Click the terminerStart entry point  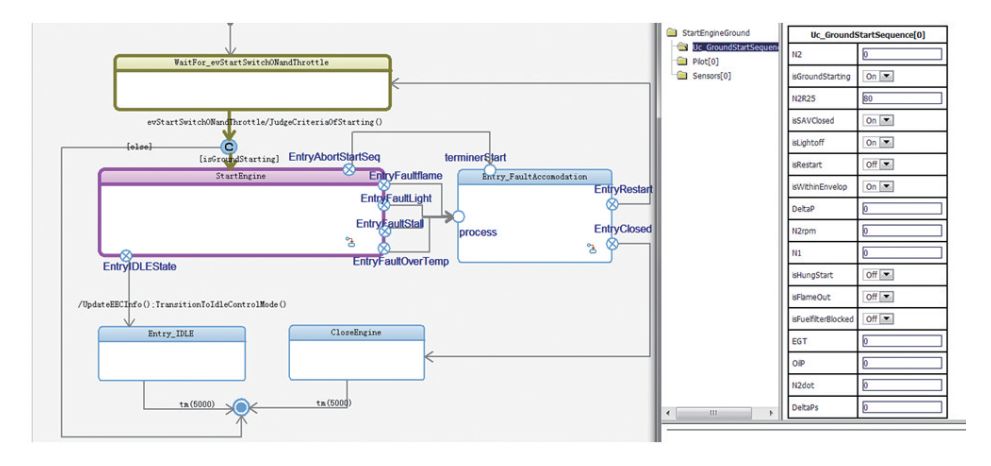[x=490, y=170]
